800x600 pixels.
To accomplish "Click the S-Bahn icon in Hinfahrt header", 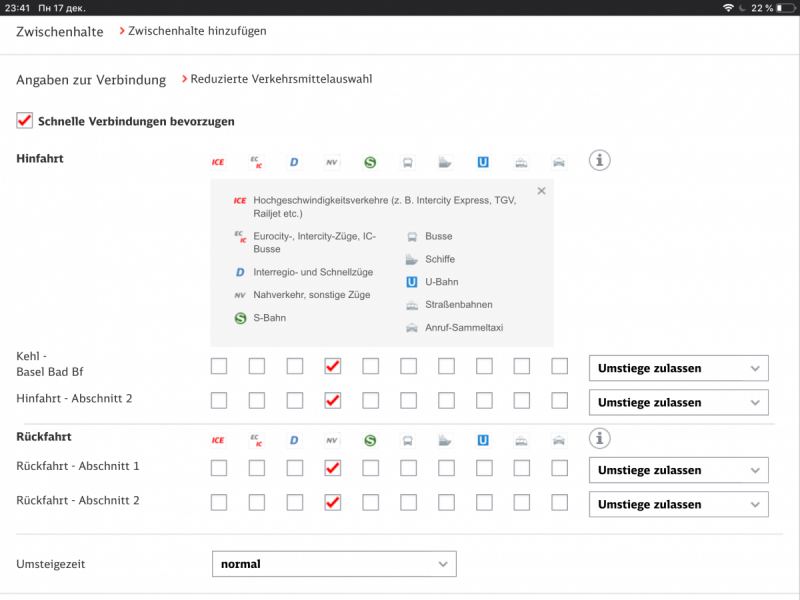I will [x=370, y=162].
